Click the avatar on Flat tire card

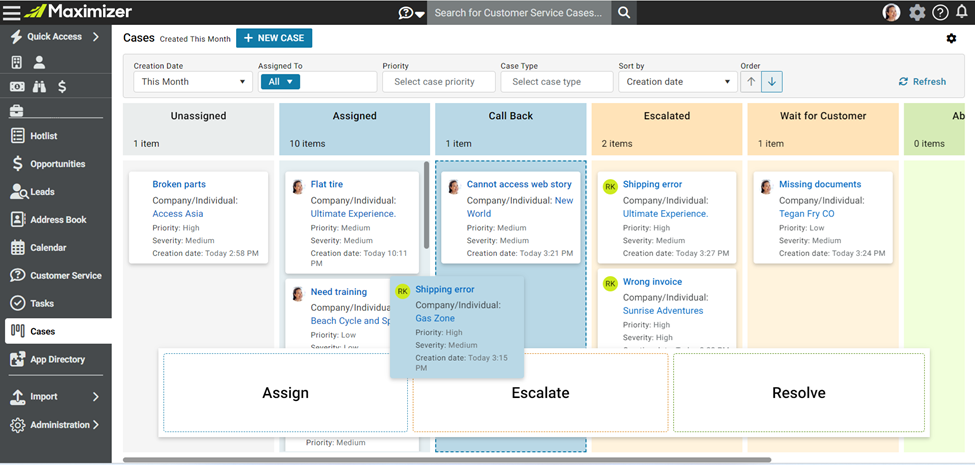tap(298, 186)
